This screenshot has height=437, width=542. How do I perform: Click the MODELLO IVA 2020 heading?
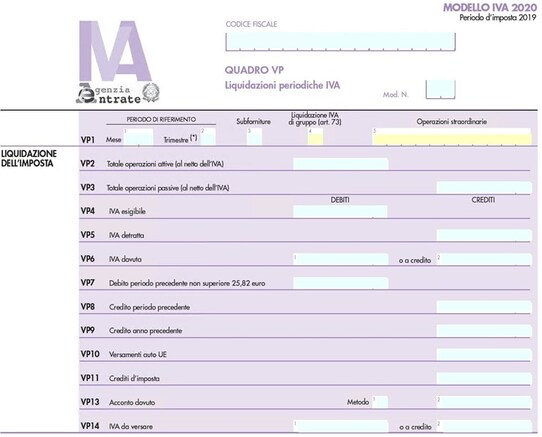point(490,7)
